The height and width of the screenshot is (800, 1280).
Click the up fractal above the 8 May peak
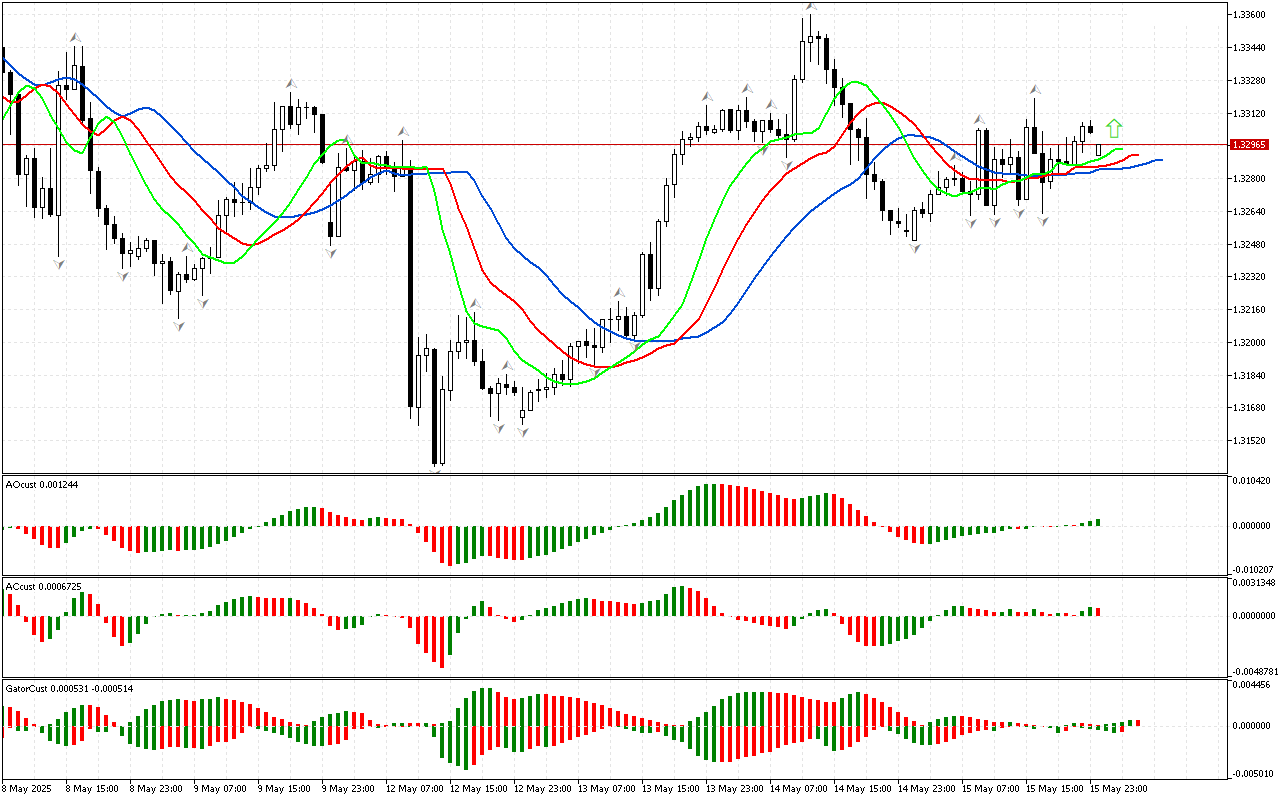pos(74,37)
